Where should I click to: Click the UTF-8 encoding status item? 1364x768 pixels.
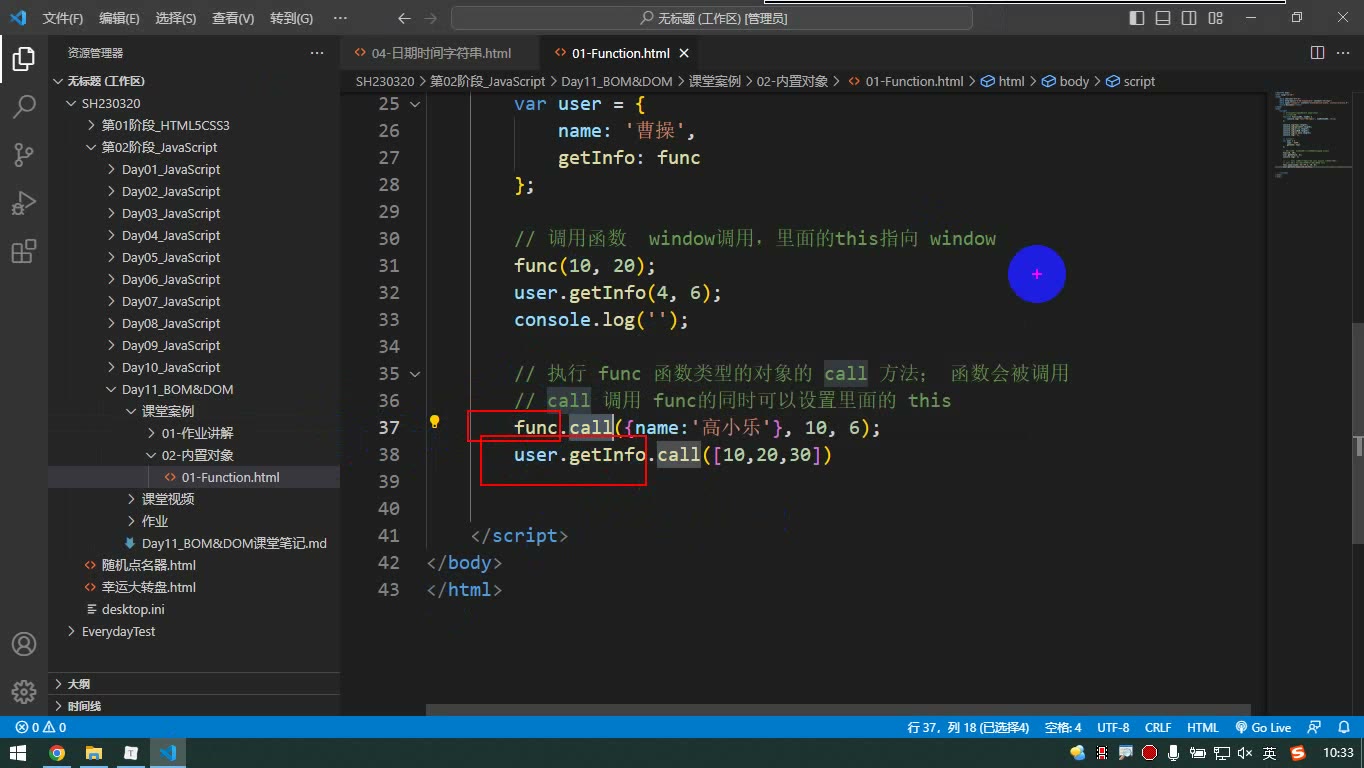(1113, 727)
